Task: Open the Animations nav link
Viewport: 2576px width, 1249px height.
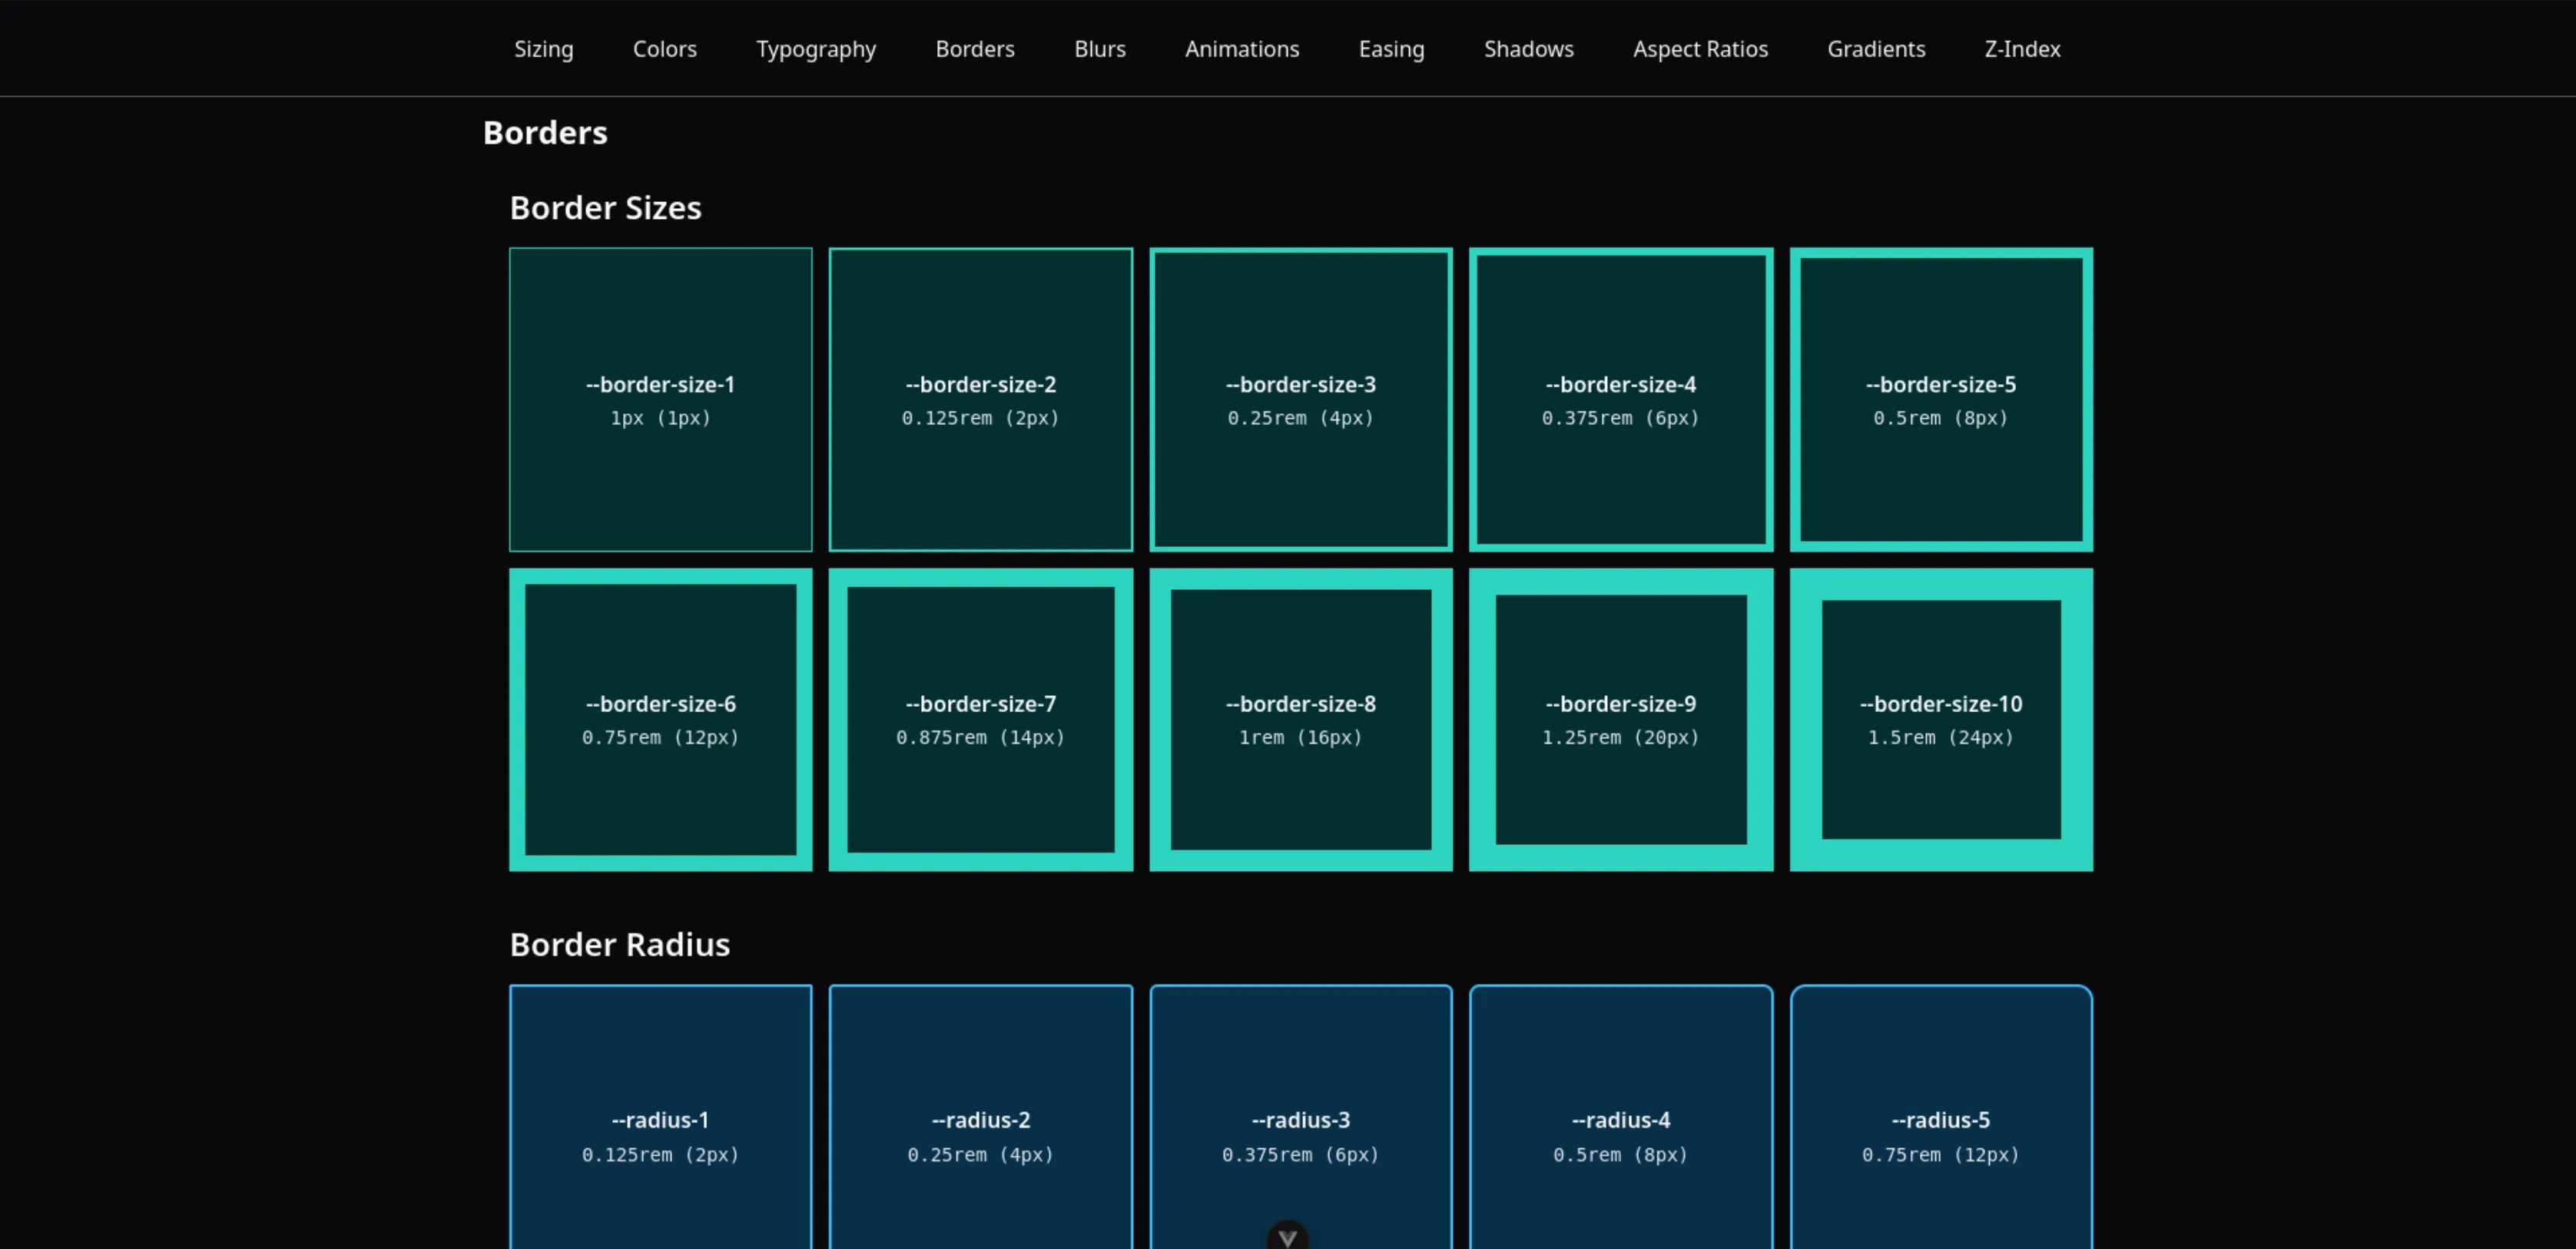Action: (x=1242, y=49)
